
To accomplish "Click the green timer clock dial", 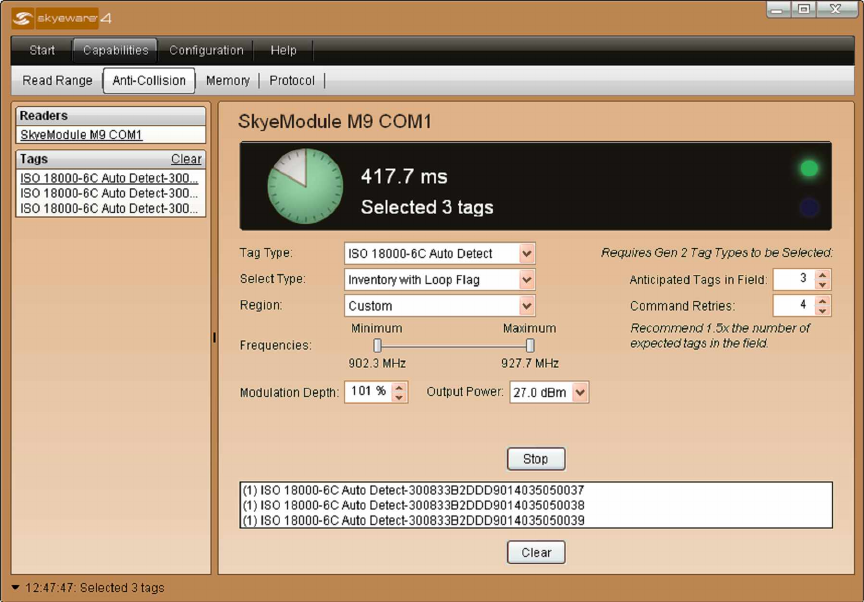I will pos(305,186).
